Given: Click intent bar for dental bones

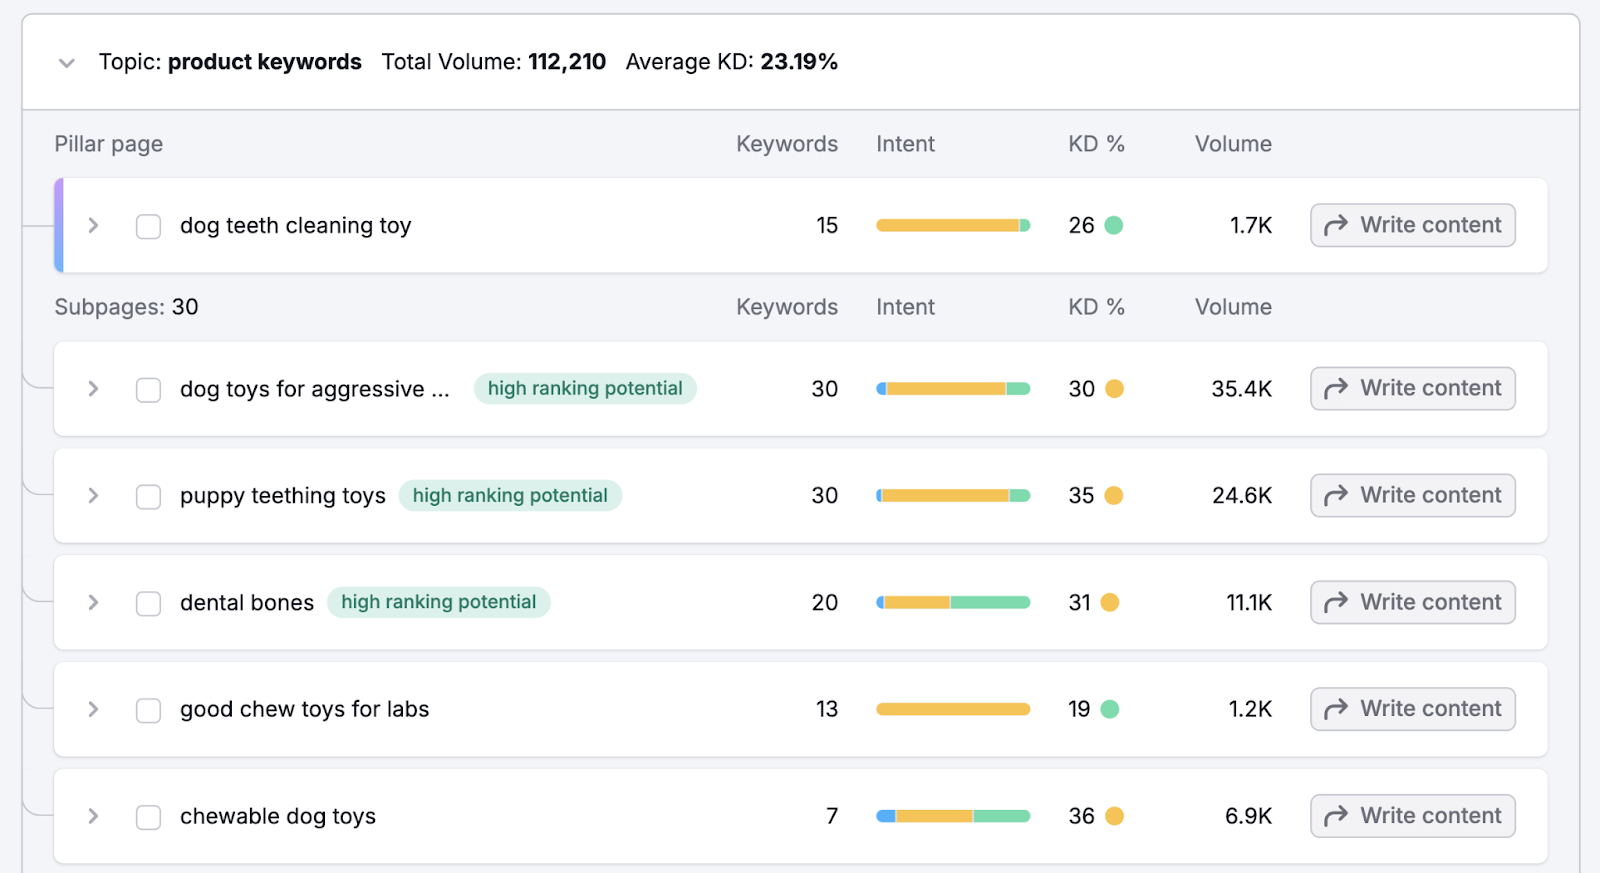Looking at the screenshot, I should [x=953, y=603].
